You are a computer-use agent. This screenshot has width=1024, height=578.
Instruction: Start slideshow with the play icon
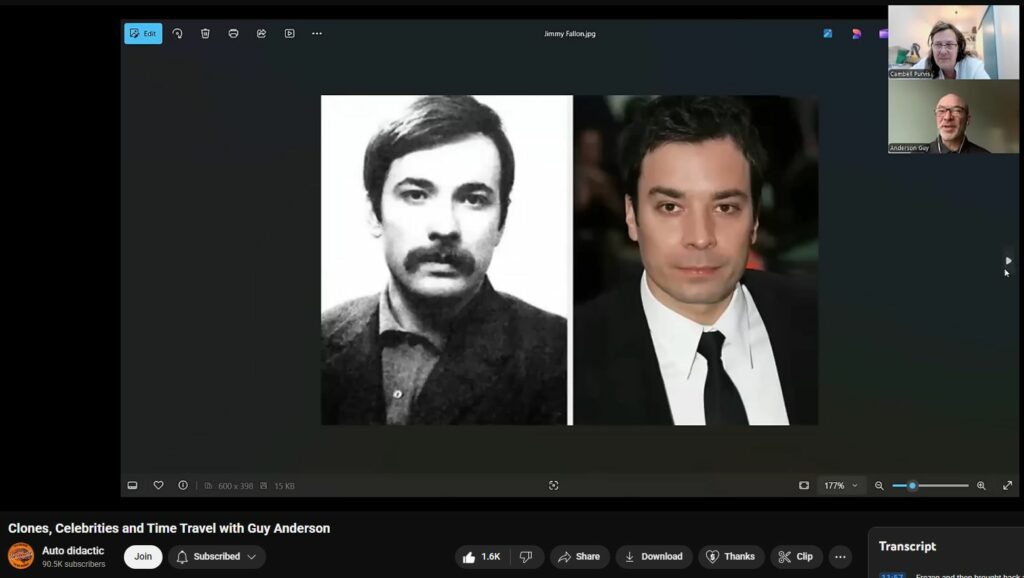(289, 33)
